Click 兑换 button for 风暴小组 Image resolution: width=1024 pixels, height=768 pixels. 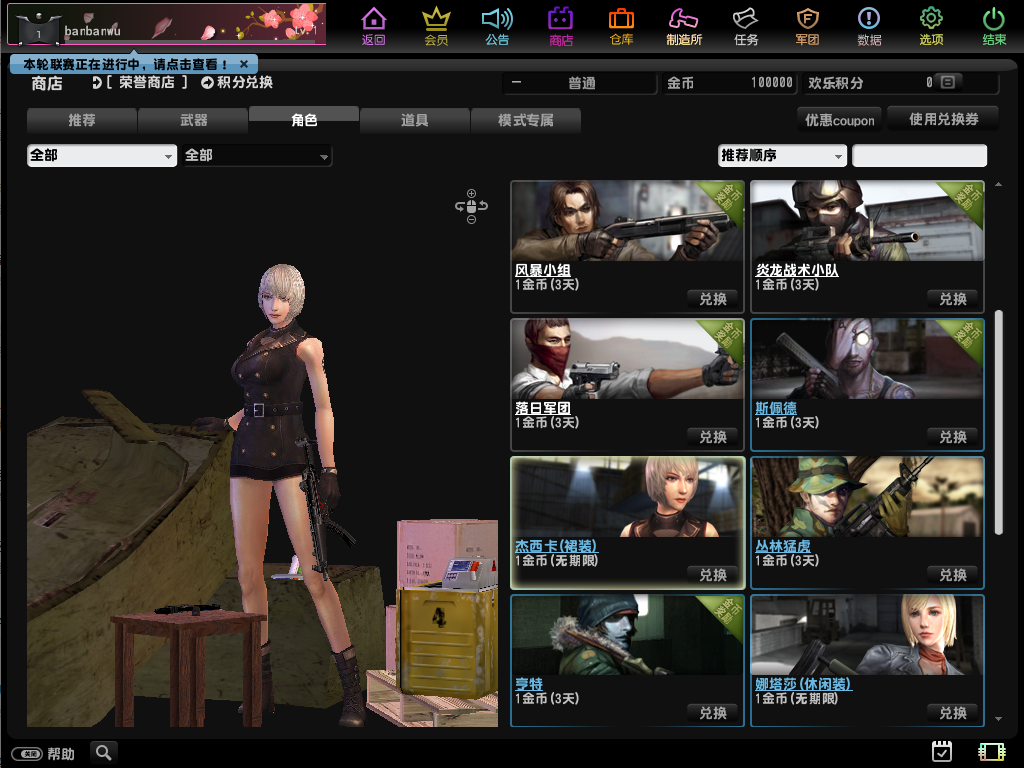[713, 299]
